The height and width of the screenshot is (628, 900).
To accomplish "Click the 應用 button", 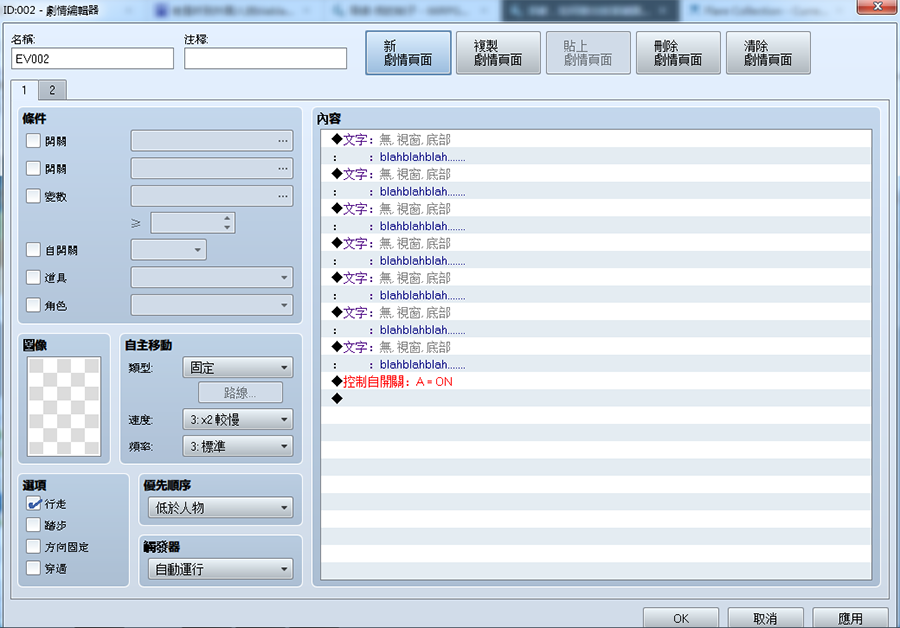I will (x=851, y=618).
